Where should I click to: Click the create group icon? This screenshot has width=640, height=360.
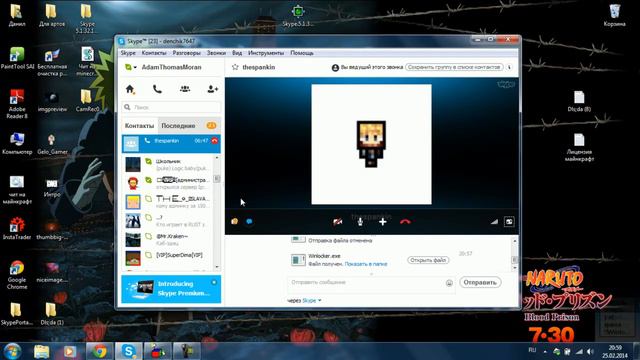185,89
